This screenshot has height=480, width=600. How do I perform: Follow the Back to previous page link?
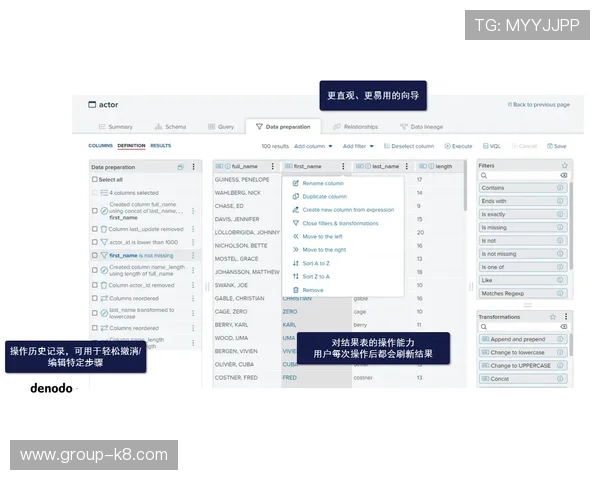pos(539,104)
